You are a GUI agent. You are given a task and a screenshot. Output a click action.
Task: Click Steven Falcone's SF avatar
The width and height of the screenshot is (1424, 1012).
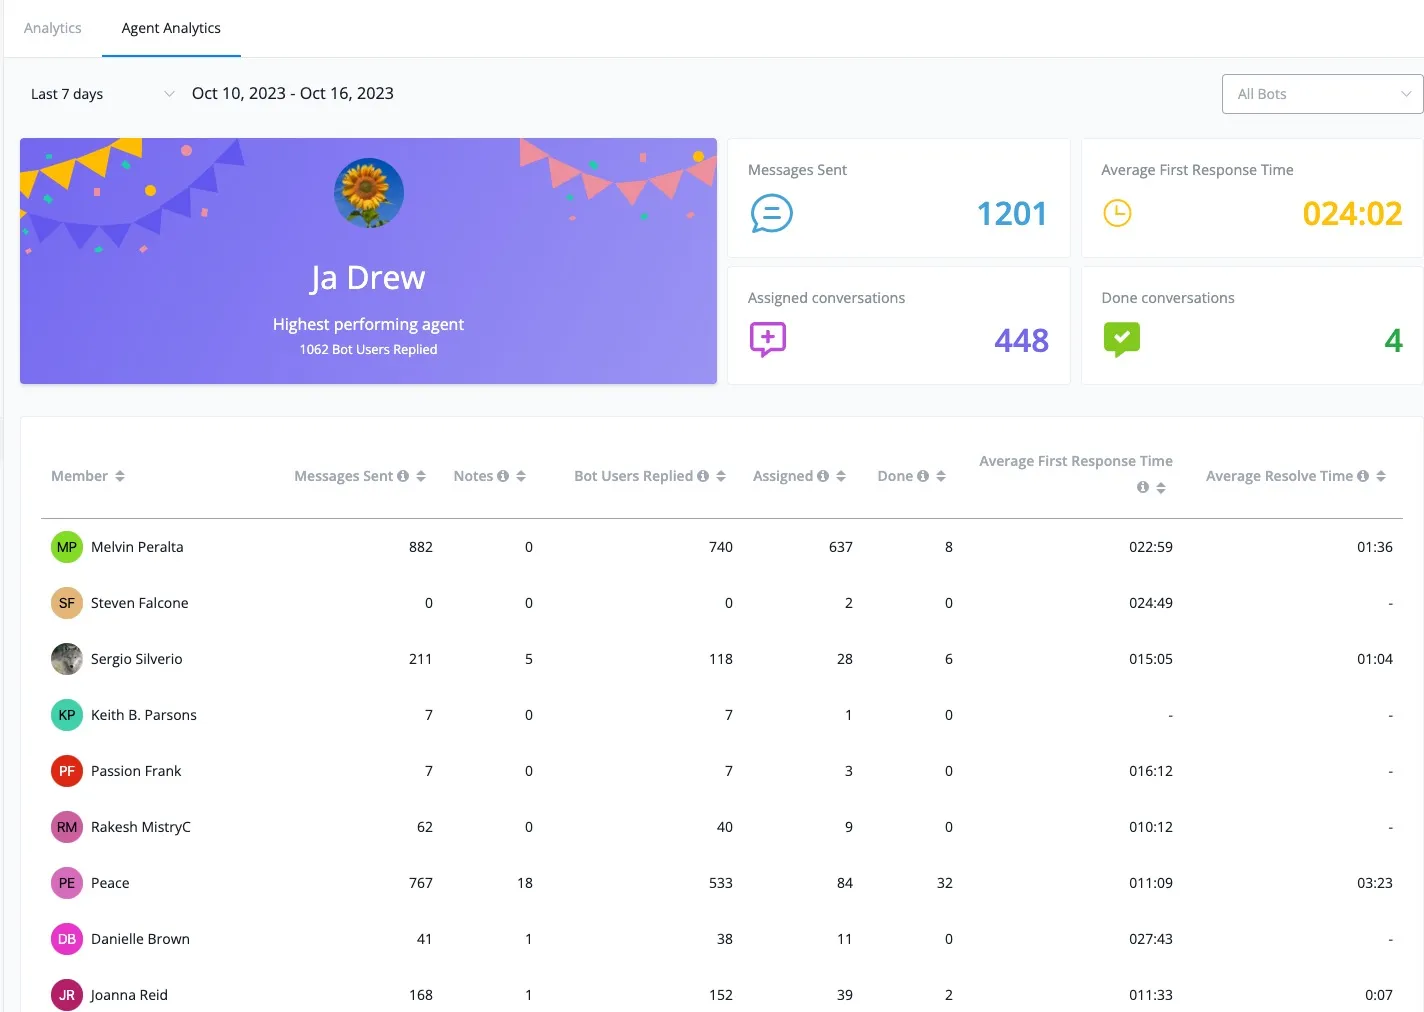[x=67, y=603]
